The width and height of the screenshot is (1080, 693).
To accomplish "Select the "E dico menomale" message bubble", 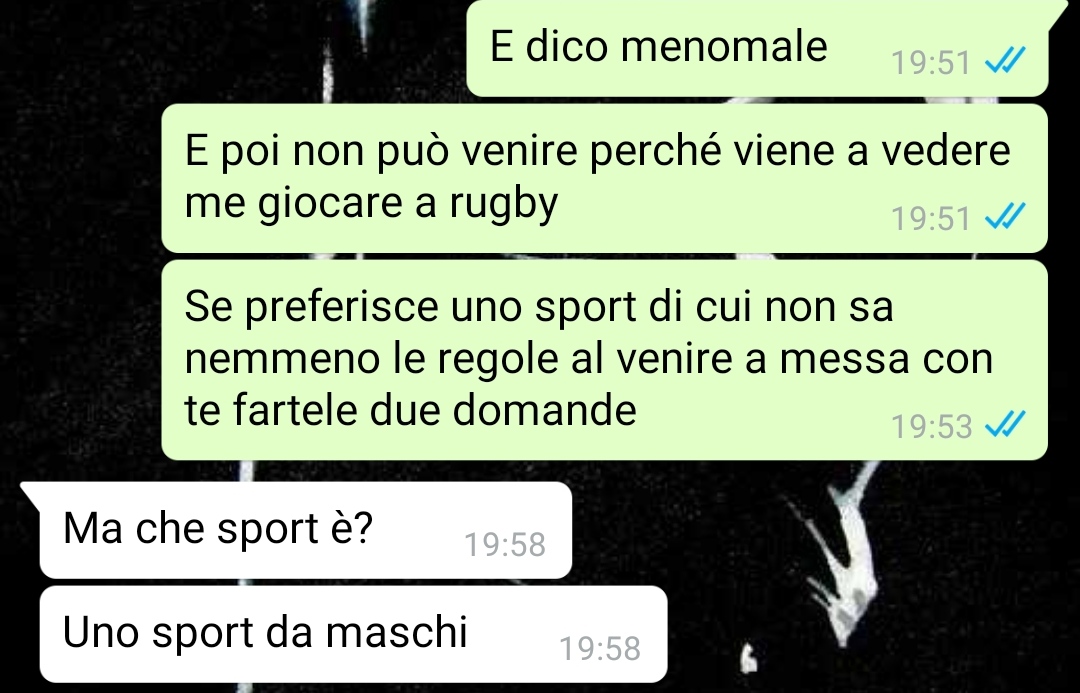I will [x=758, y=48].
